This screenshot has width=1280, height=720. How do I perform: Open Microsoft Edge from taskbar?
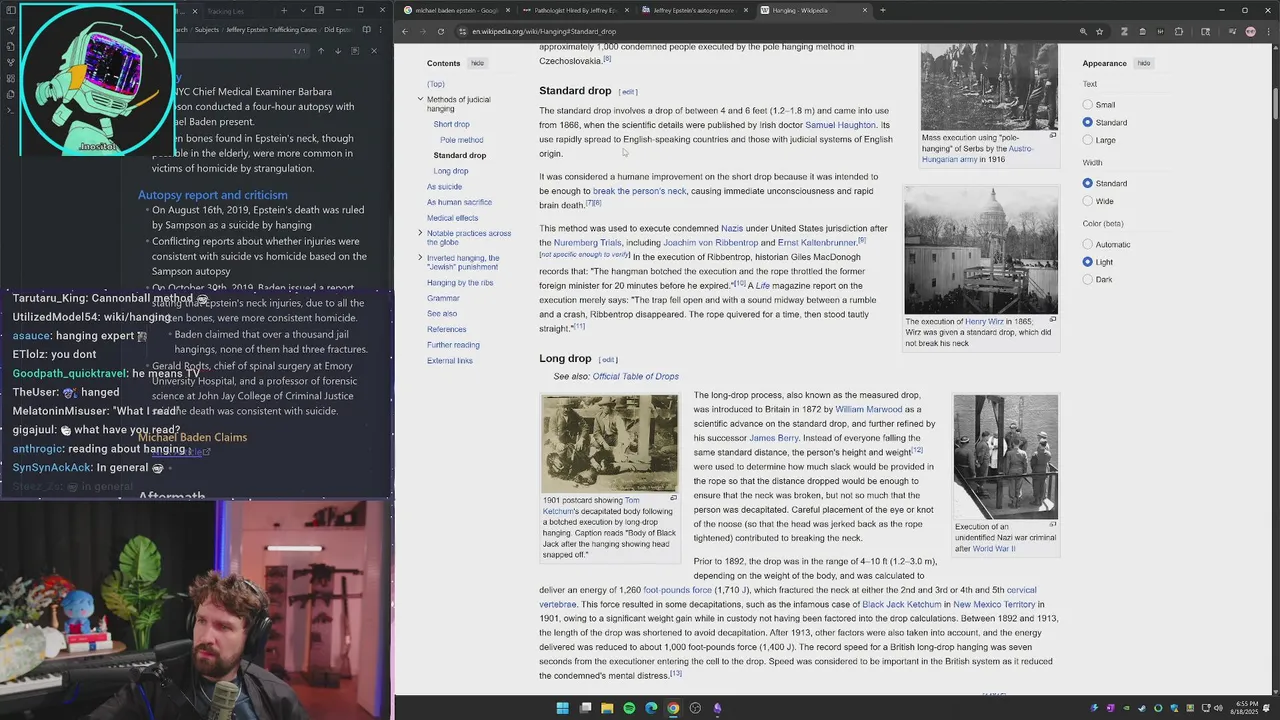(x=651, y=708)
